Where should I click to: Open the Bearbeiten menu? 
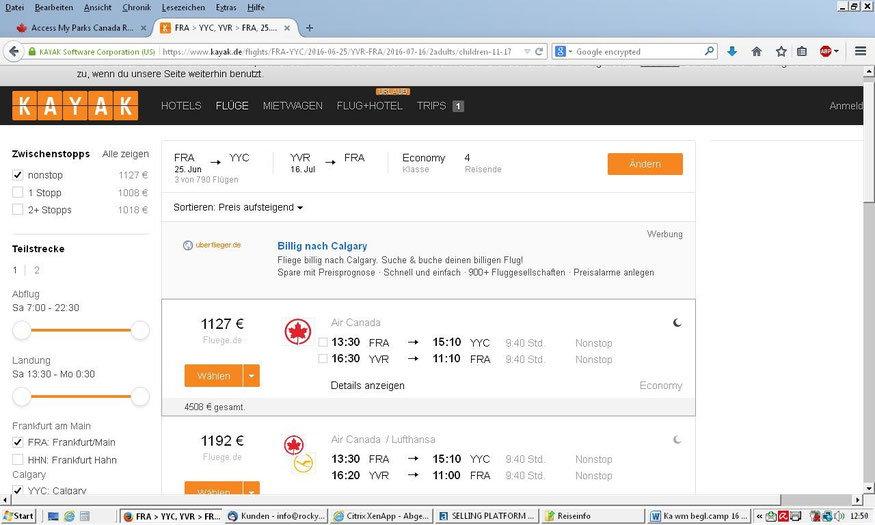(54, 7)
